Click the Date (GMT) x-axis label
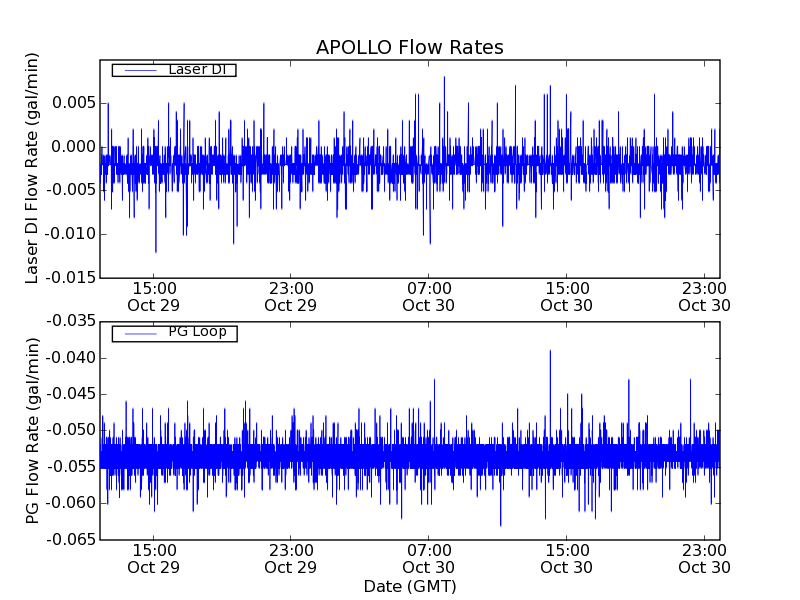This screenshot has height=600, width=800. 409,586
